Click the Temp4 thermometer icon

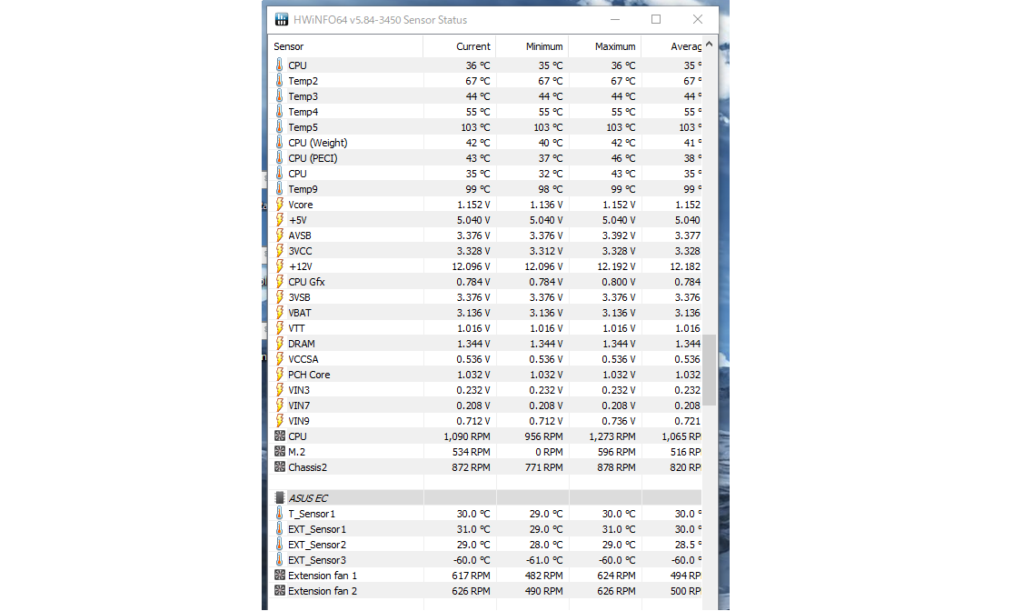(280, 112)
